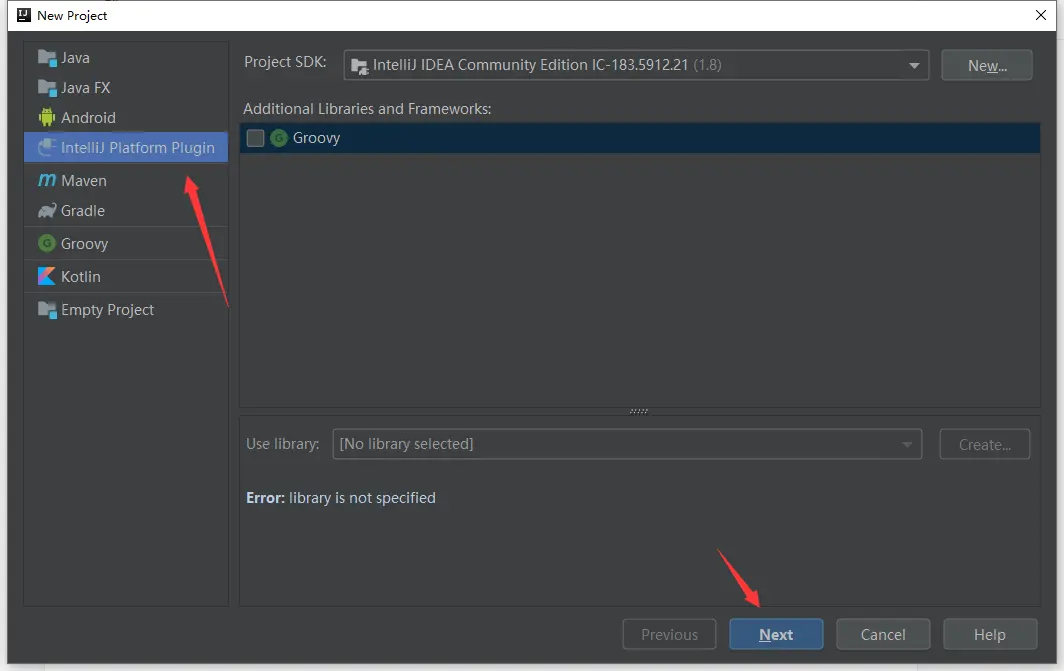Screen dimensions: 1064x671
Task: Choose the Kotlin project type label
Action: [81, 277]
